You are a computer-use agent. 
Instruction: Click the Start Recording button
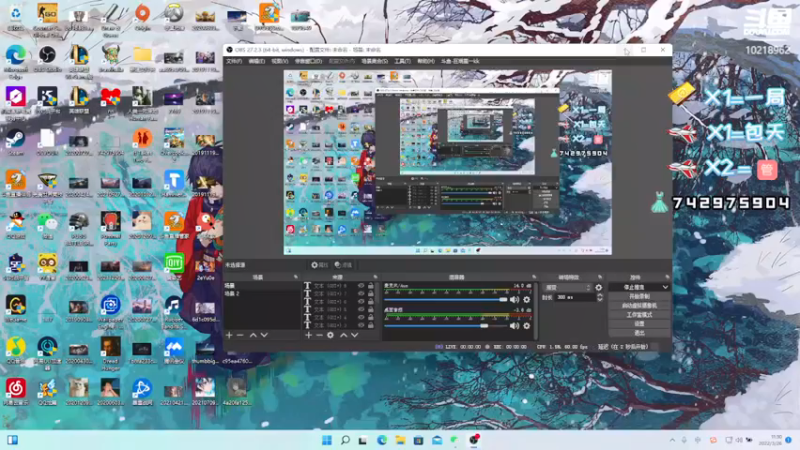pyautogui.click(x=639, y=296)
